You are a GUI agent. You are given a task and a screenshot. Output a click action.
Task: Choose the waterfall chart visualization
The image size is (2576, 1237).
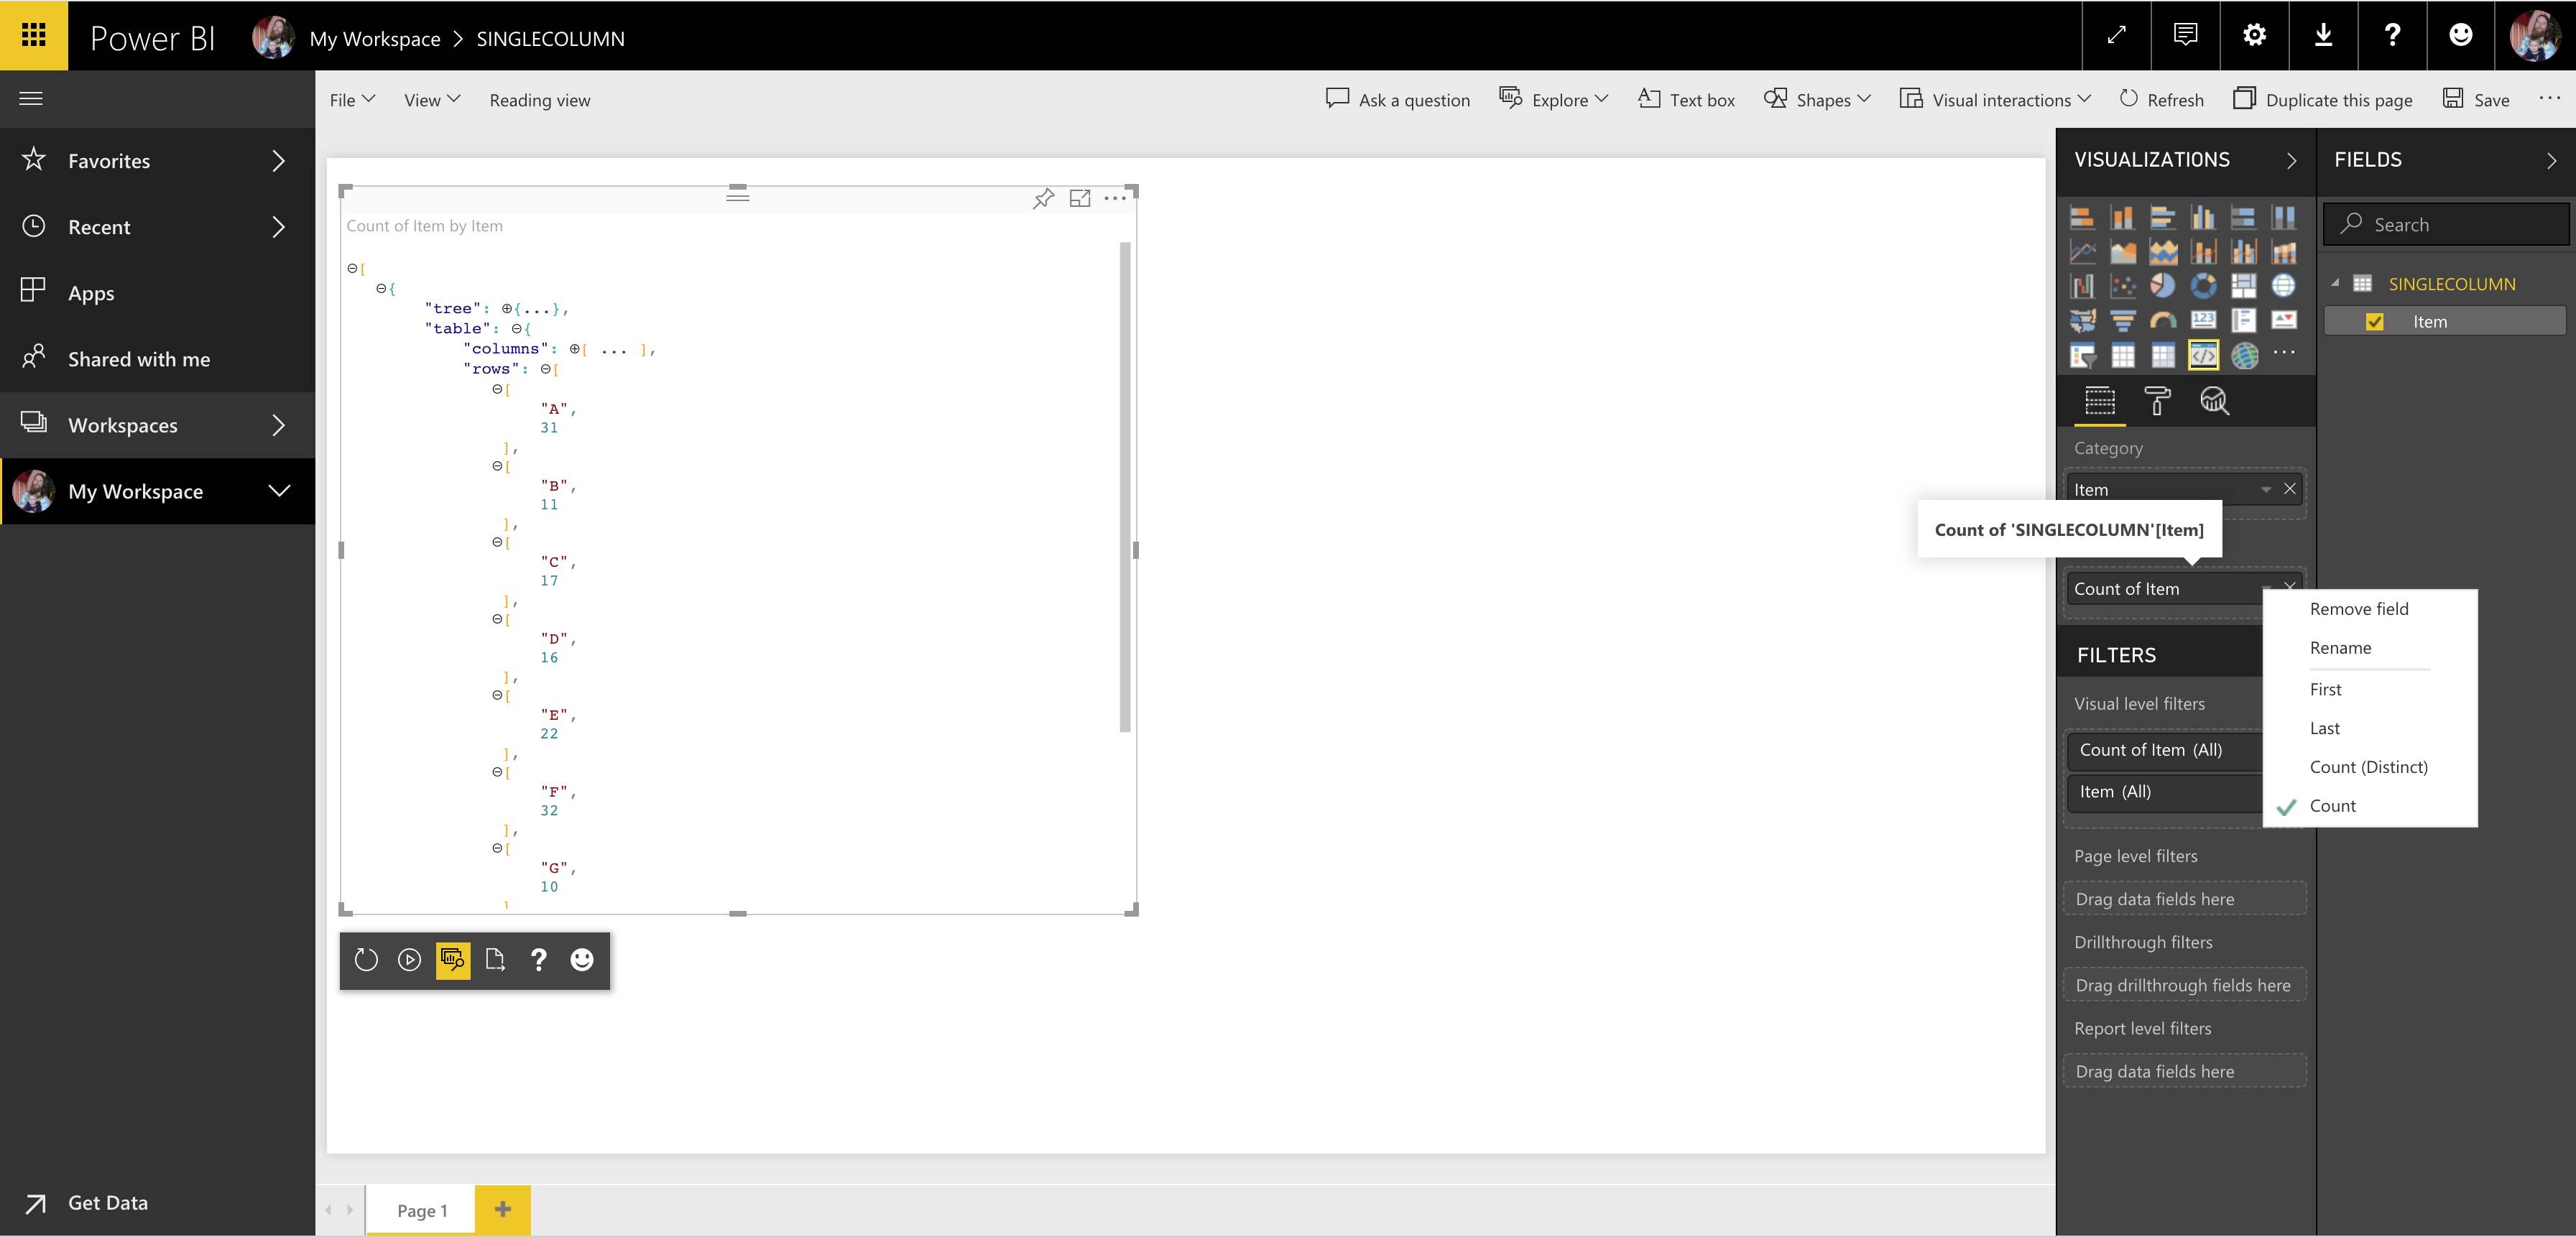[2082, 286]
